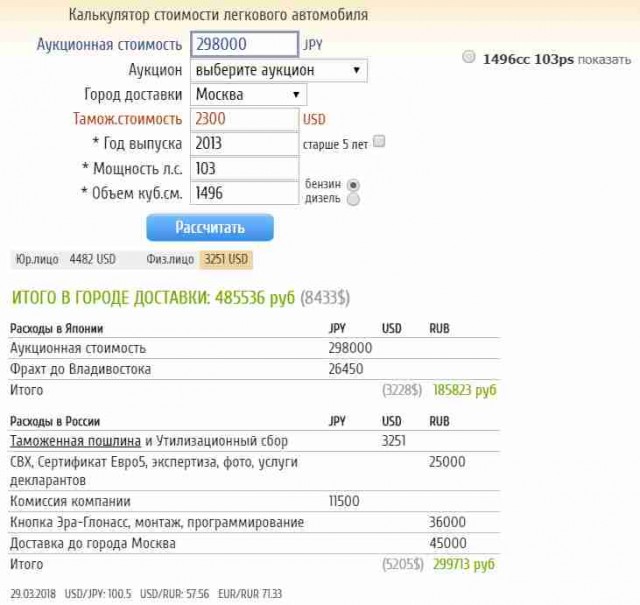Viewport: 640px width, 605px height.
Task: Select the '1496cc 103ps' radio option
Action: coord(469,58)
